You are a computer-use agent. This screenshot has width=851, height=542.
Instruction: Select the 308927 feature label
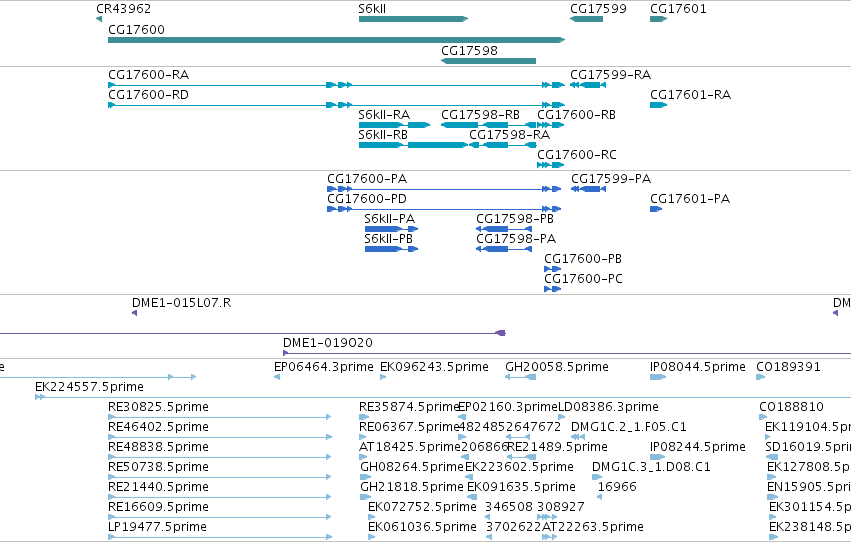tap(561, 508)
